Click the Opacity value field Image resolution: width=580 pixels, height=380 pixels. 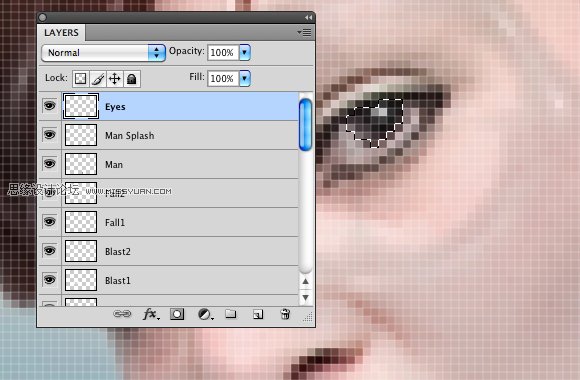pos(223,53)
